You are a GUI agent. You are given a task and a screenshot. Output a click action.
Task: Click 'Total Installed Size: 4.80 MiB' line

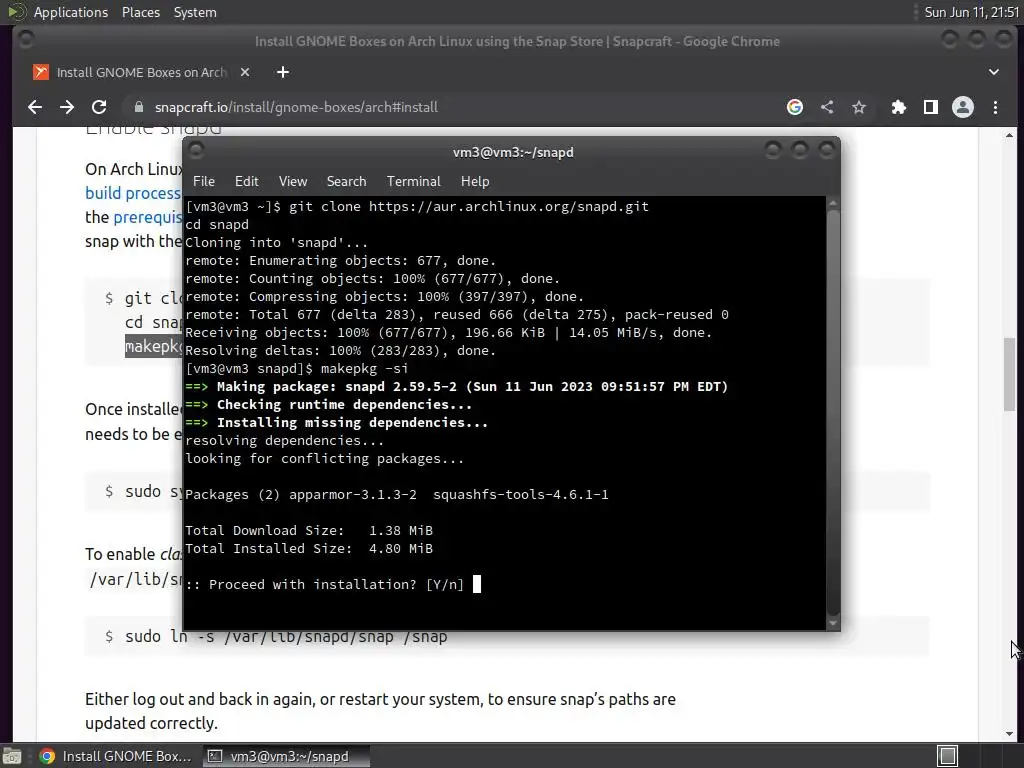click(309, 549)
